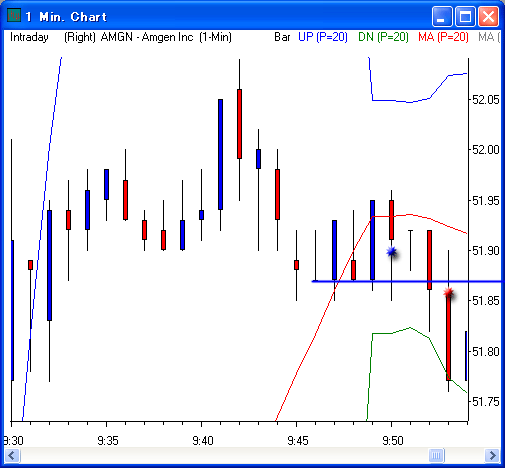Screen dimensions: 505x468
Task: Select the UP (P=20) legend label
Action: point(323,37)
